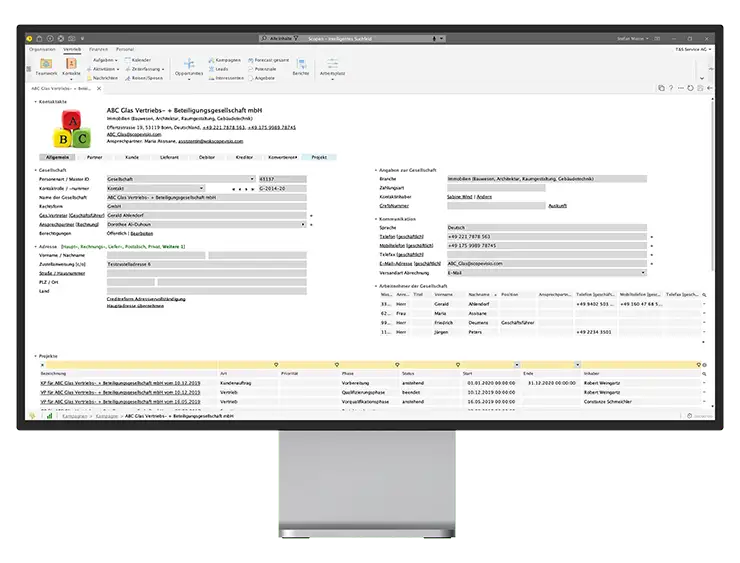Click the Zahlungsart input field
Viewport: 740px width, 563px height.
pyautogui.click(x=496, y=187)
